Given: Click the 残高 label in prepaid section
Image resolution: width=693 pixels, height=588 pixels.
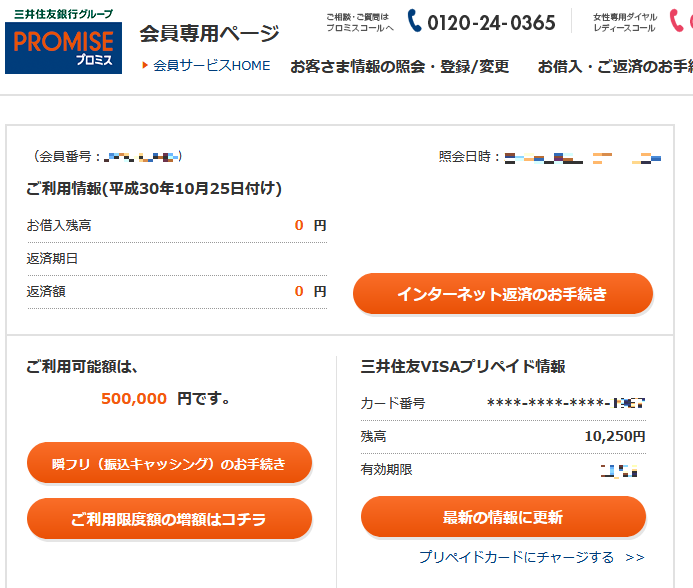Looking at the screenshot, I should pos(373,436).
